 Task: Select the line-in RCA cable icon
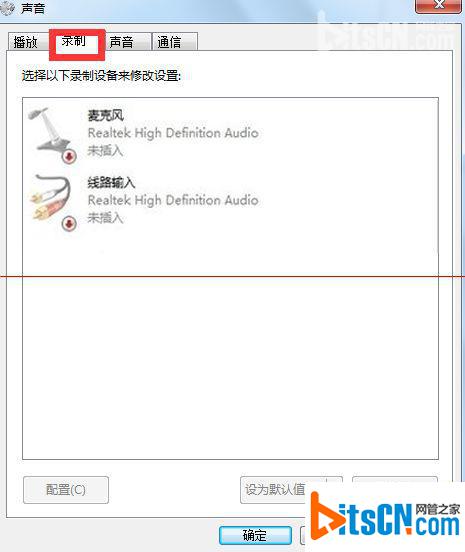tap(52, 202)
